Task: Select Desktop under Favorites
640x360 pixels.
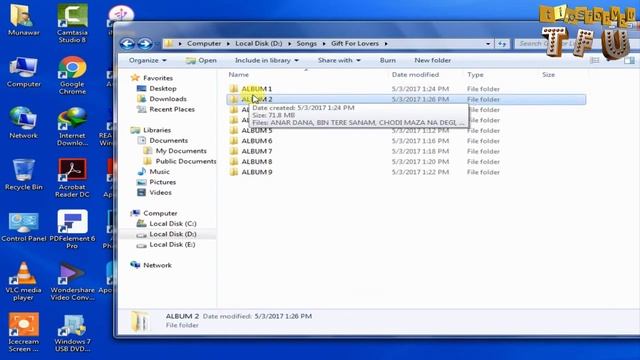Action: [162, 89]
